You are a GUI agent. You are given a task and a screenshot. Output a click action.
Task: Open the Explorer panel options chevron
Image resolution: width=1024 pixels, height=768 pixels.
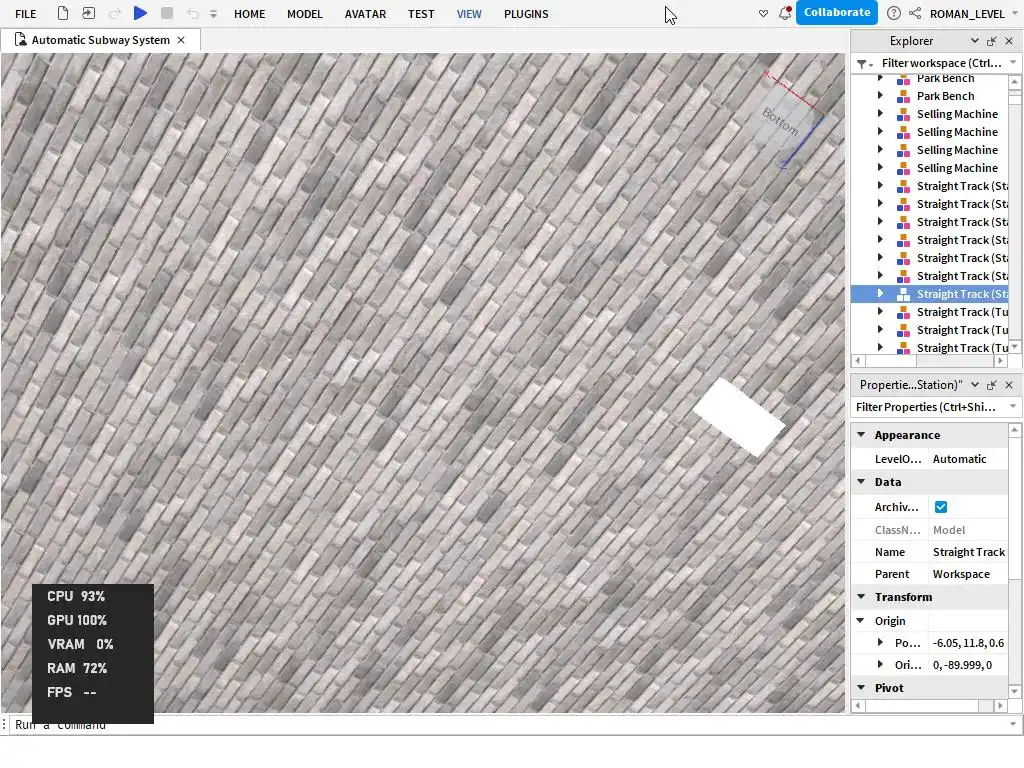click(974, 40)
